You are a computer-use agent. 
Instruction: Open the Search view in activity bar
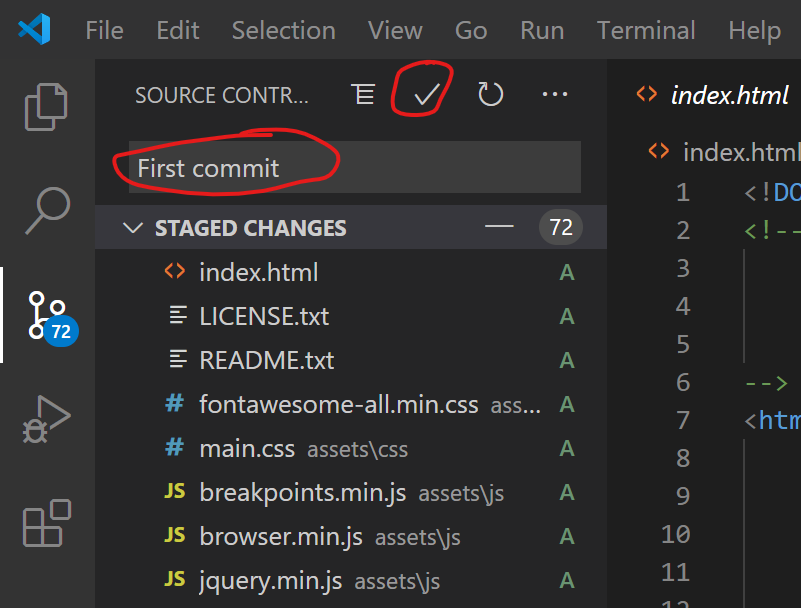coord(46,208)
